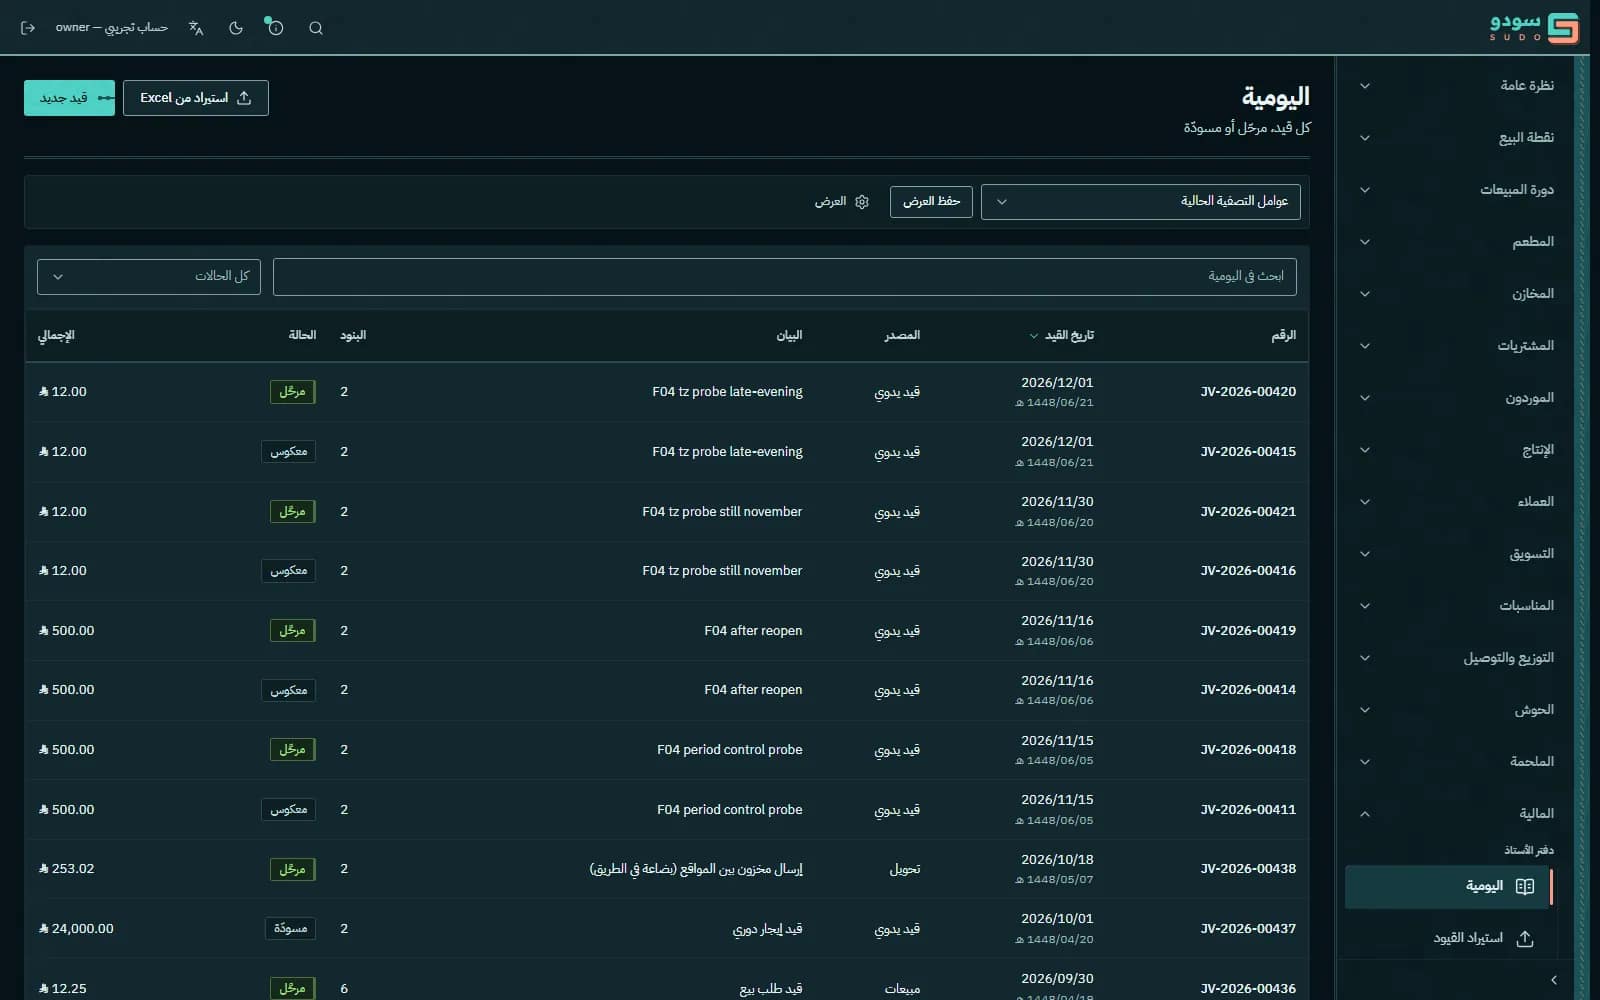Click the تحويل source cell
The image size is (1600, 1000).
905,869
